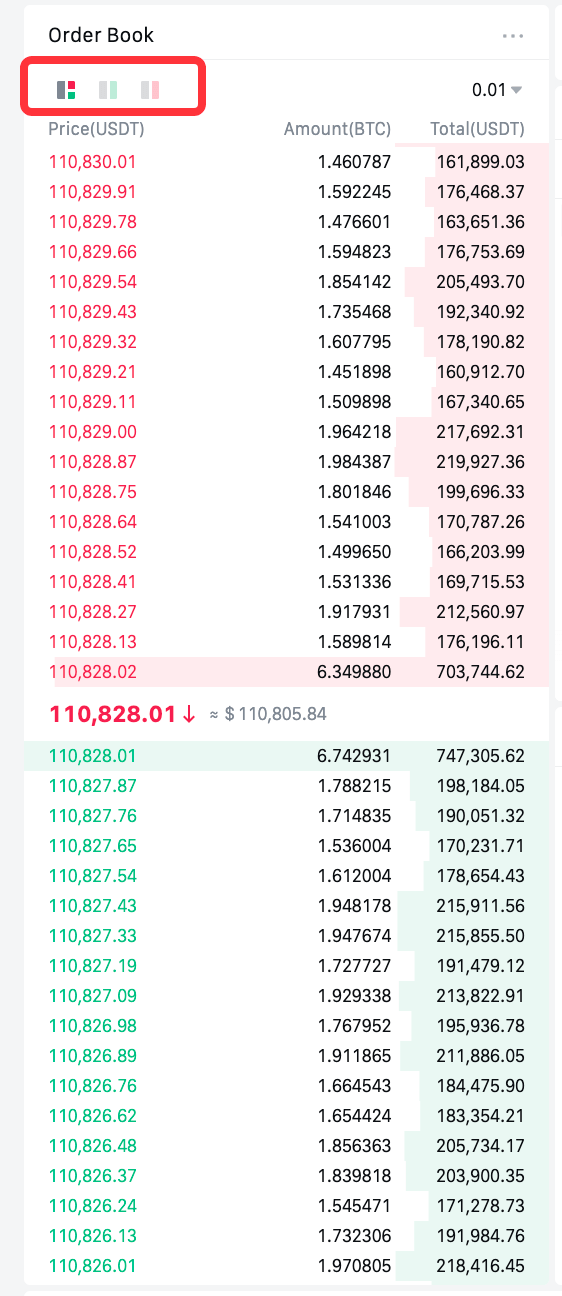The image size is (562, 1296).
Task: Click the Amount(BTC) column header
Action: pyautogui.click(x=337, y=129)
